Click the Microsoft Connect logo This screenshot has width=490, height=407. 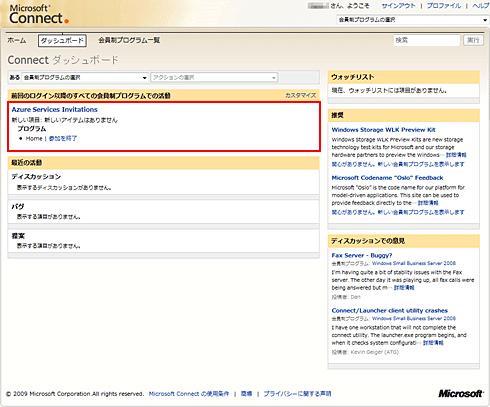coord(39,14)
